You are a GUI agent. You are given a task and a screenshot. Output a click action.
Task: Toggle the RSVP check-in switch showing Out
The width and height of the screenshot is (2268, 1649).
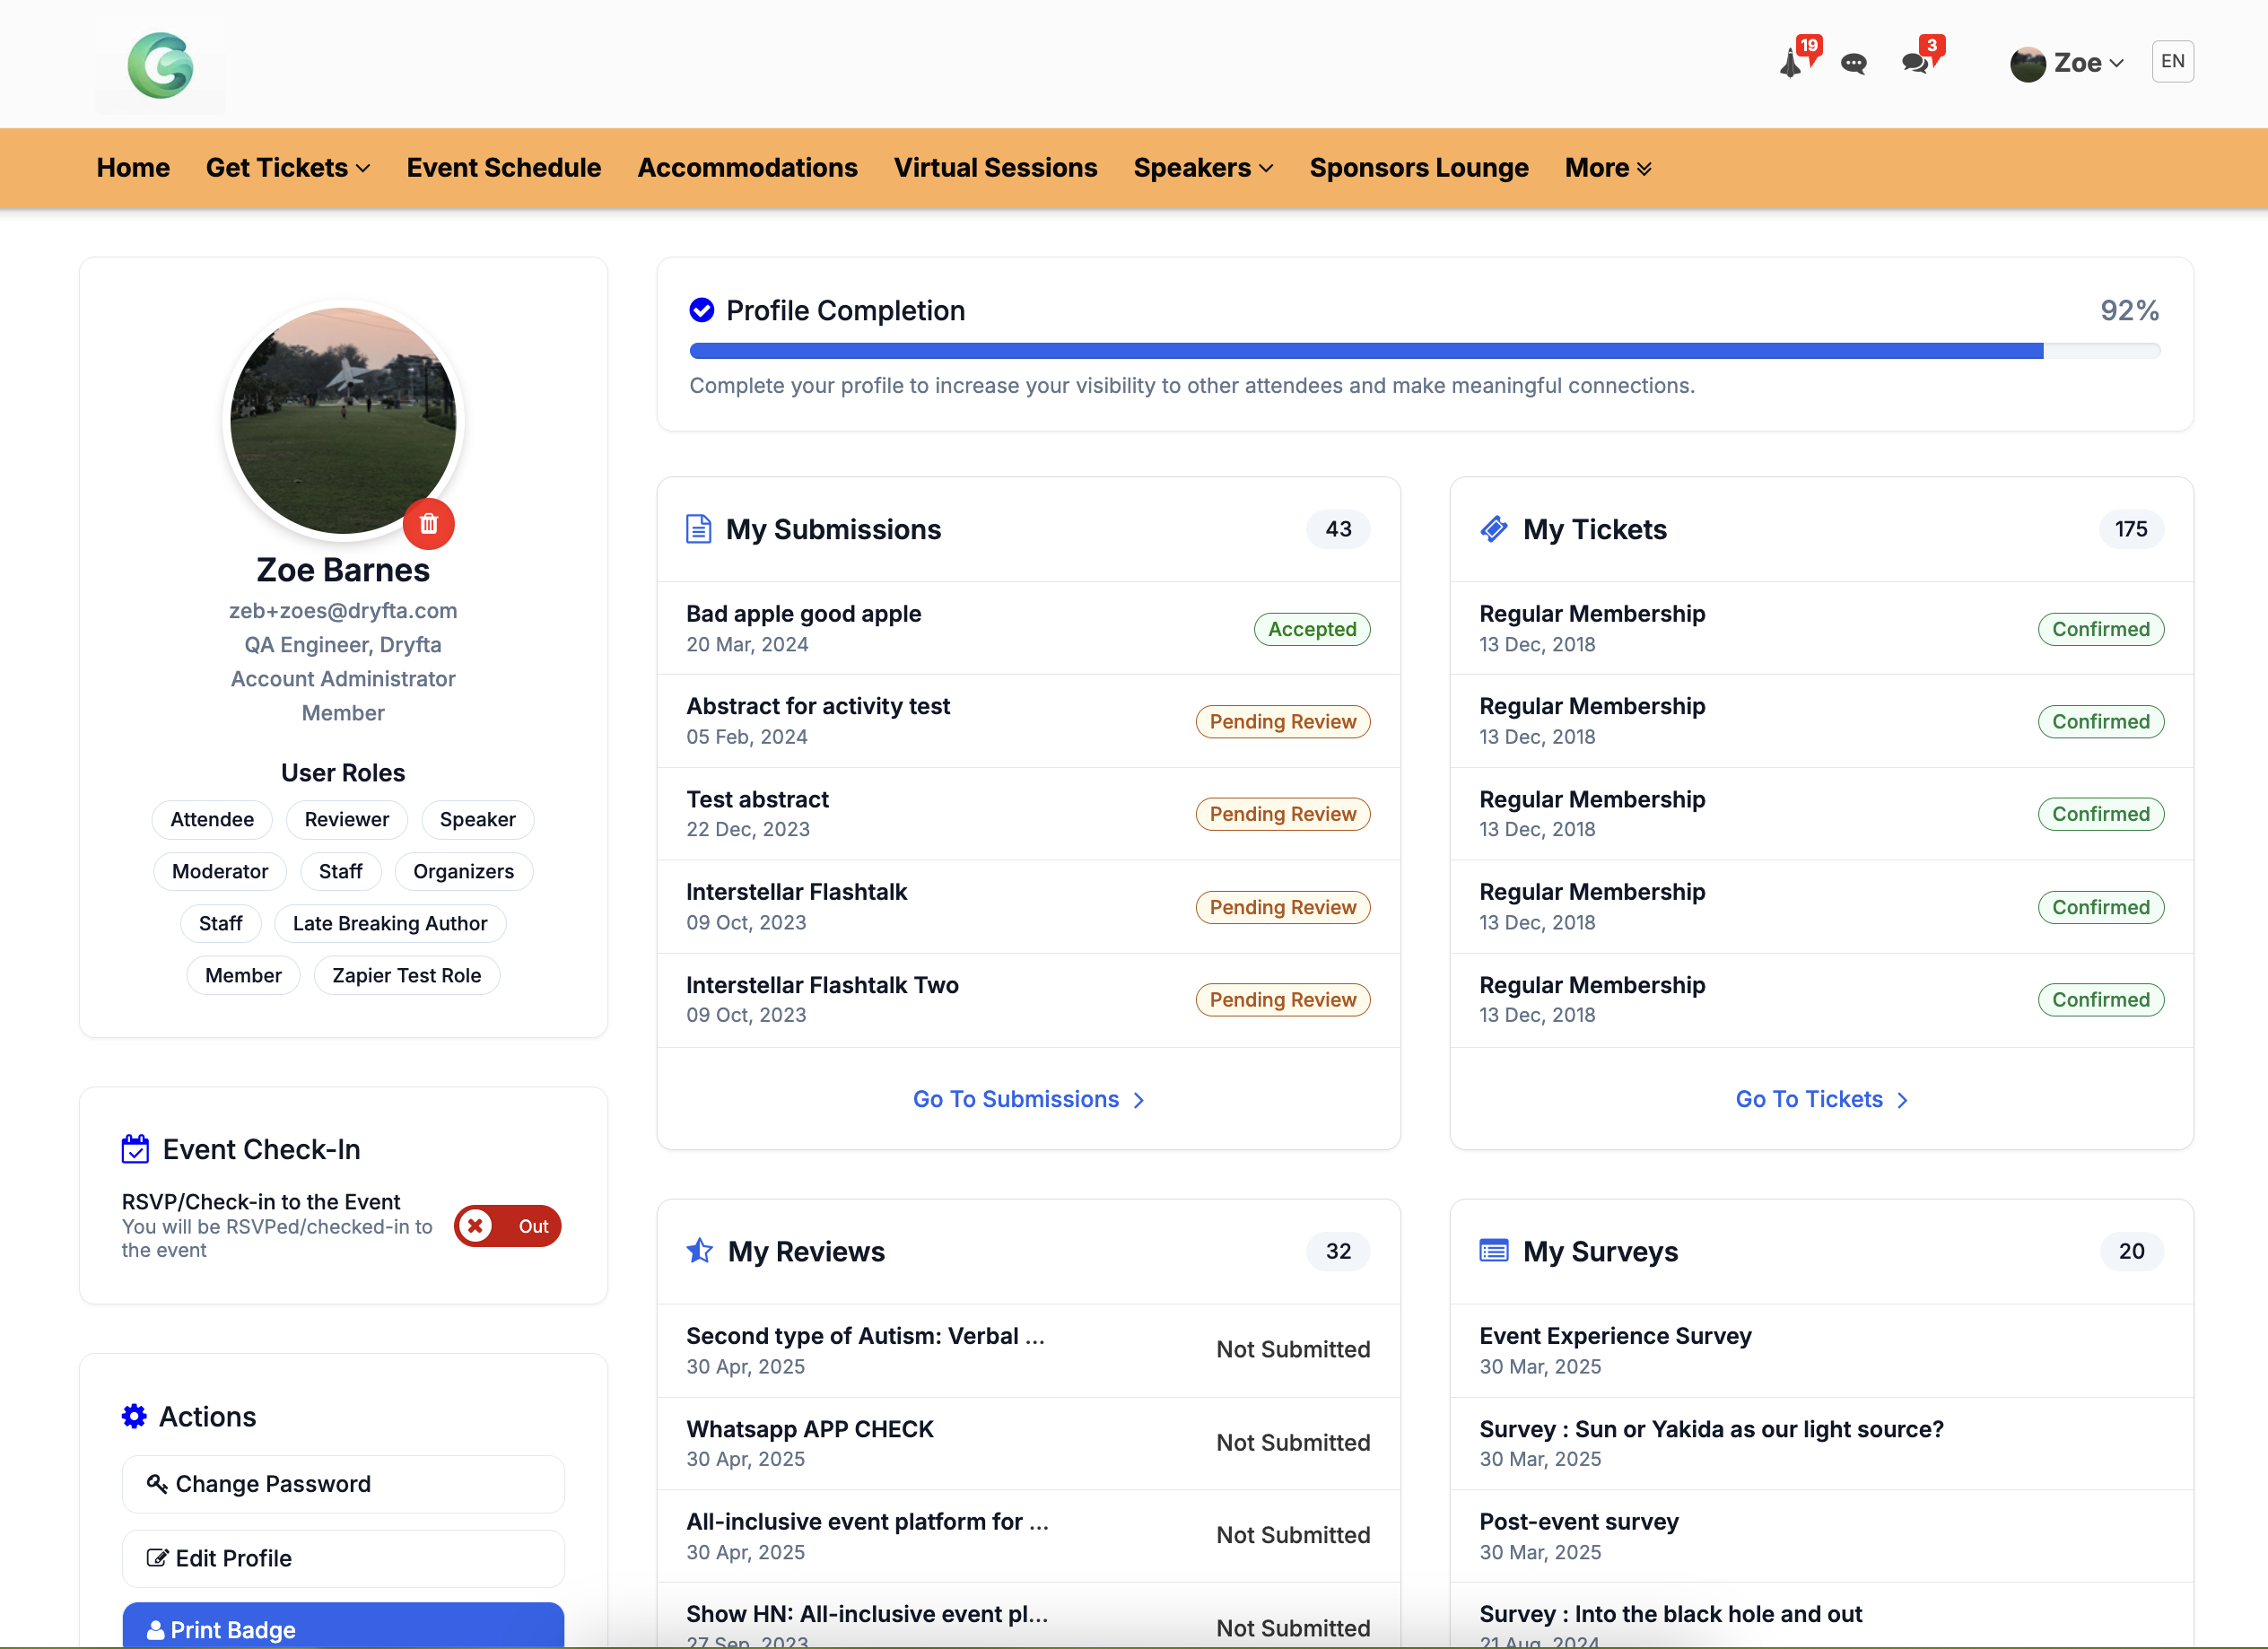coord(507,1226)
